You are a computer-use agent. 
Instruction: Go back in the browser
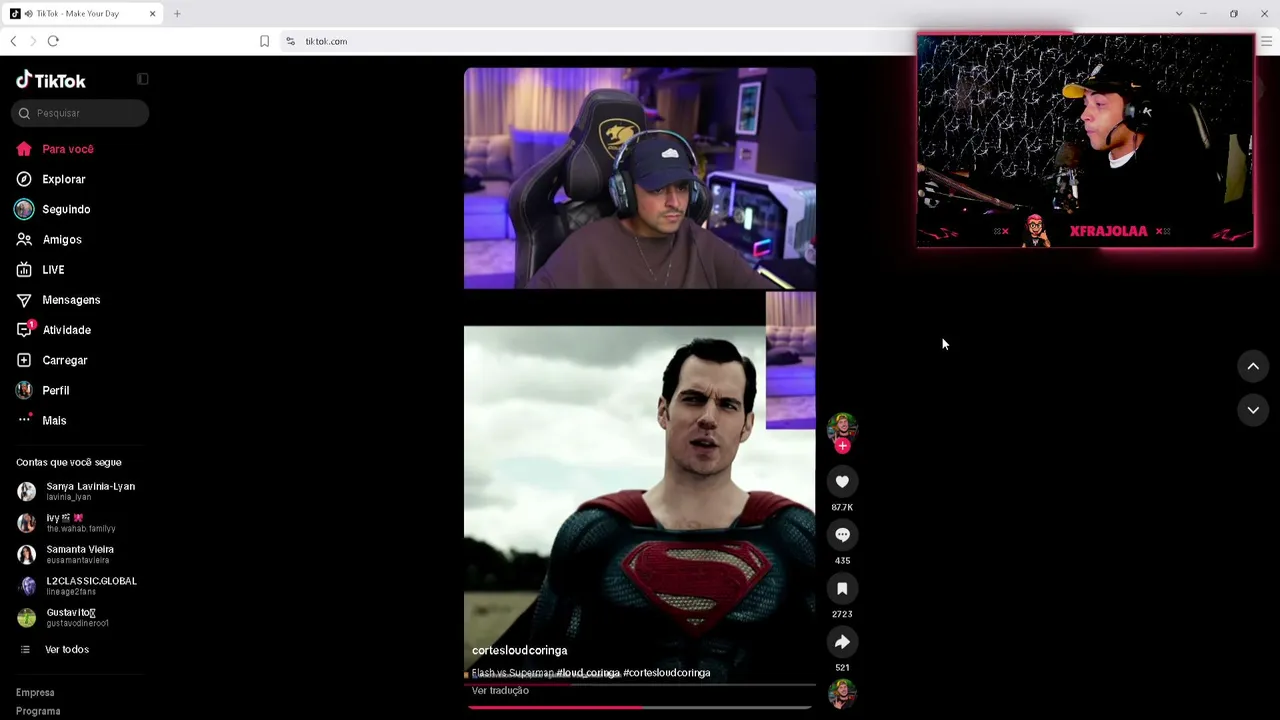[13, 41]
